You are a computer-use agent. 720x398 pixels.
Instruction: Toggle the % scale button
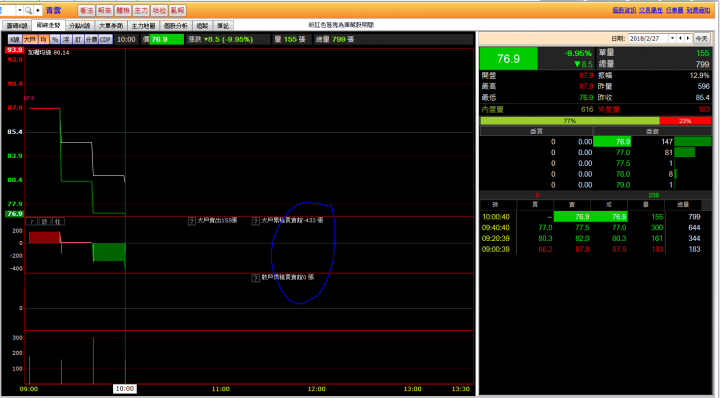click(55, 39)
